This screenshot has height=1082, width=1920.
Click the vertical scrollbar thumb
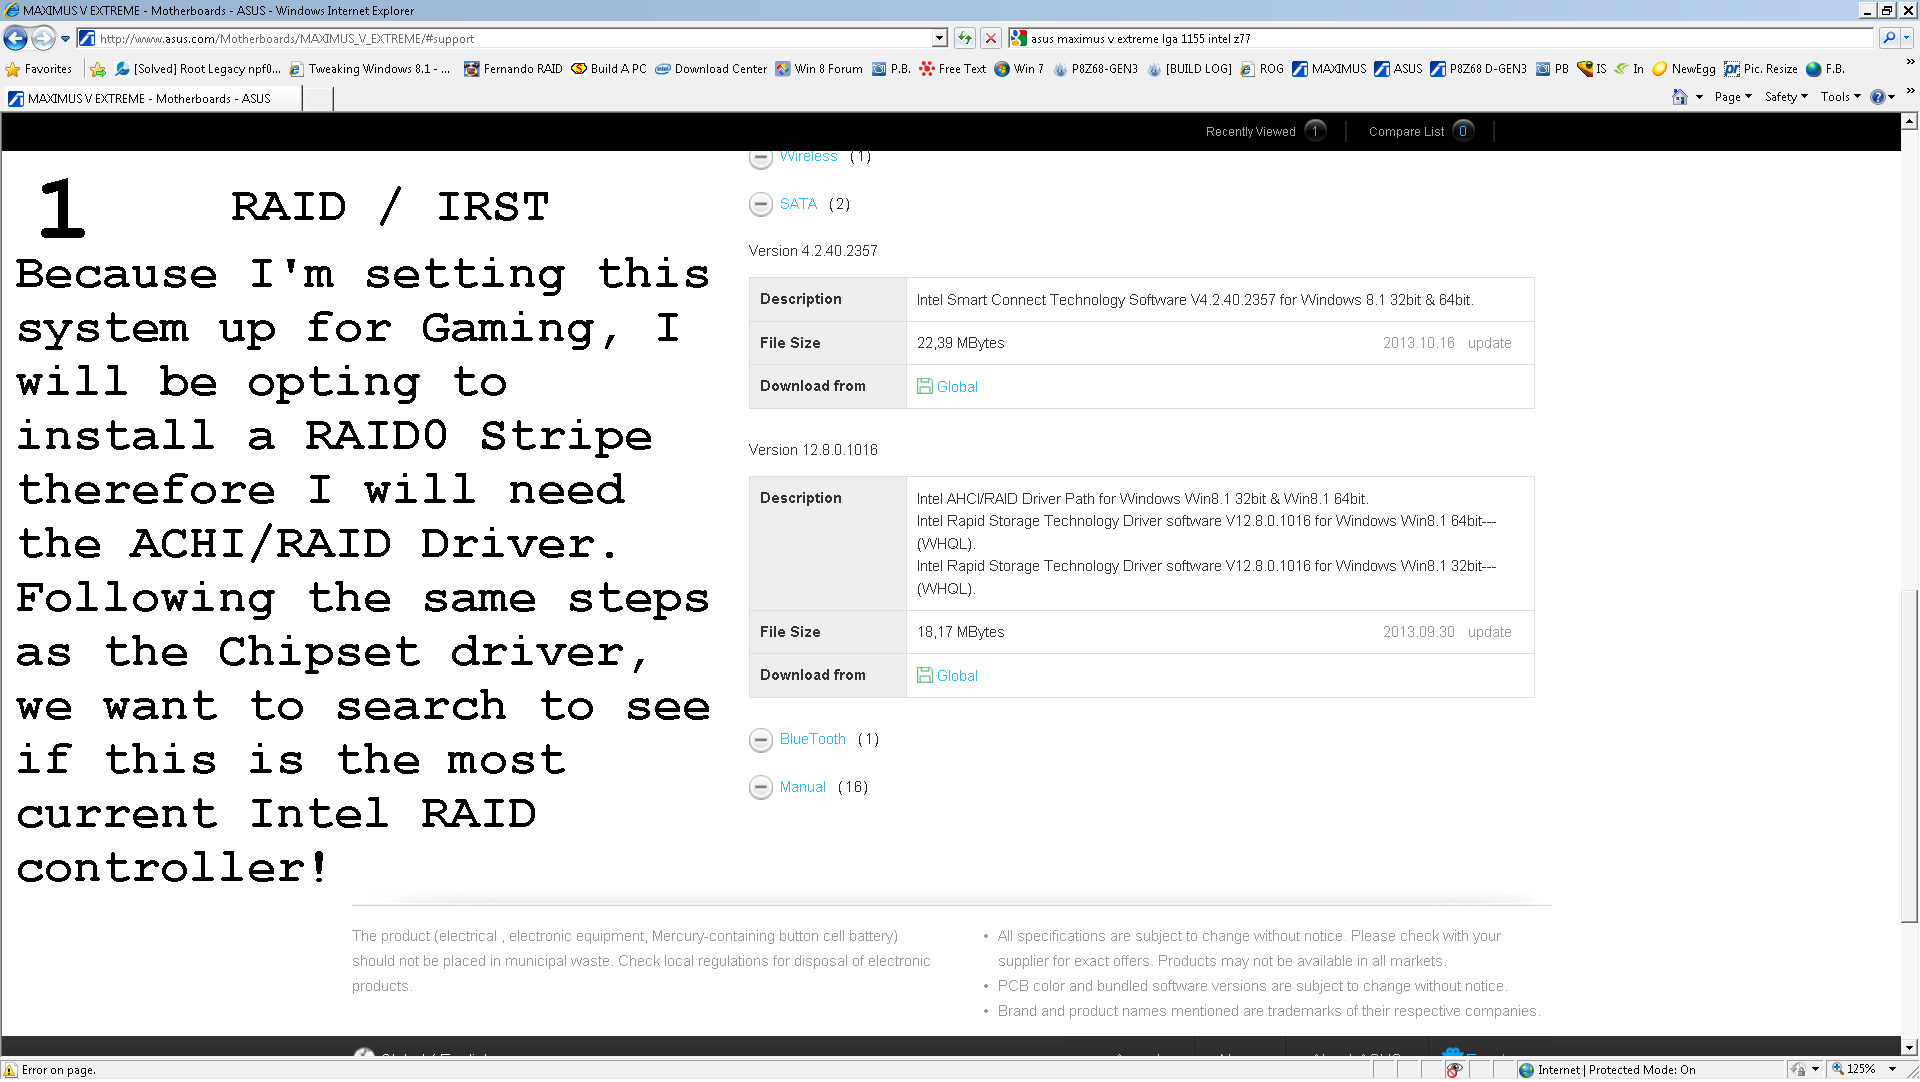(x=1909, y=756)
